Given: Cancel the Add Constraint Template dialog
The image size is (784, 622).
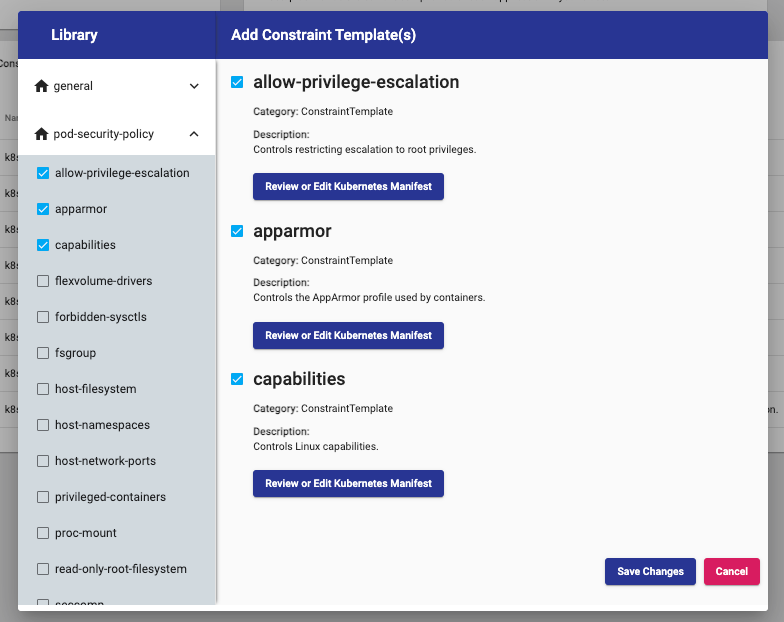Looking at the screenshot, I should 731,571.
